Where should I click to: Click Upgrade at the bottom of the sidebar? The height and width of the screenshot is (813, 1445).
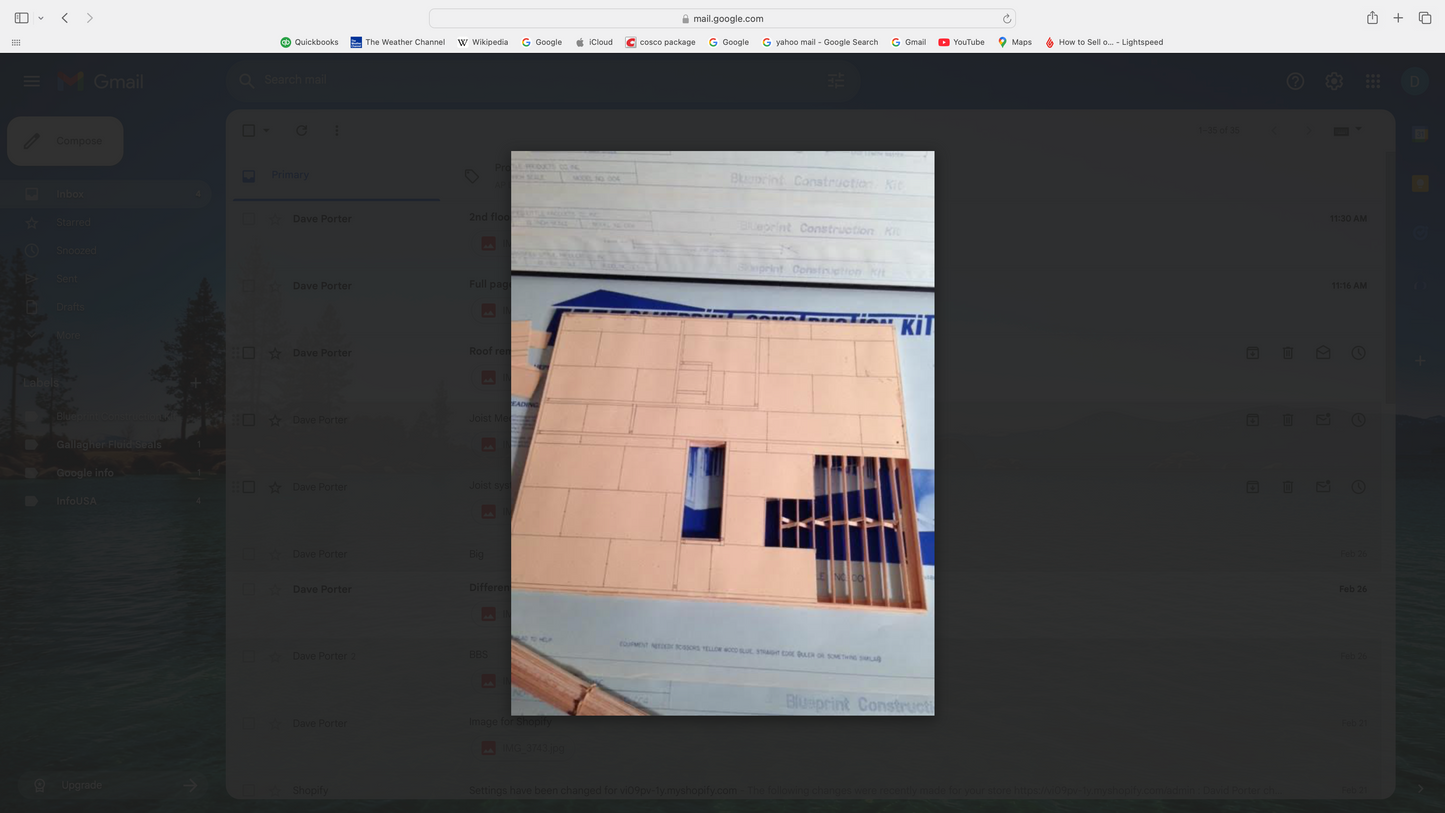[x=80, y=785]
